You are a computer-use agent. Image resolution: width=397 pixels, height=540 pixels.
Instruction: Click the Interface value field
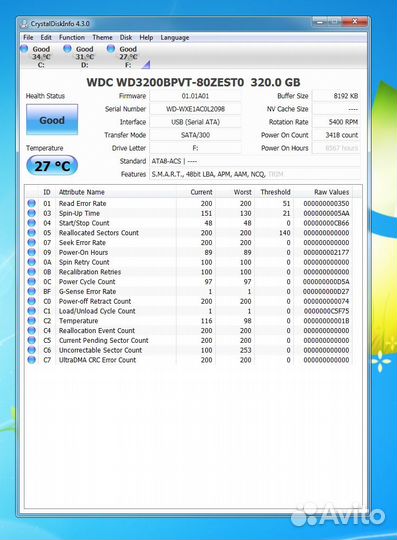195,122
